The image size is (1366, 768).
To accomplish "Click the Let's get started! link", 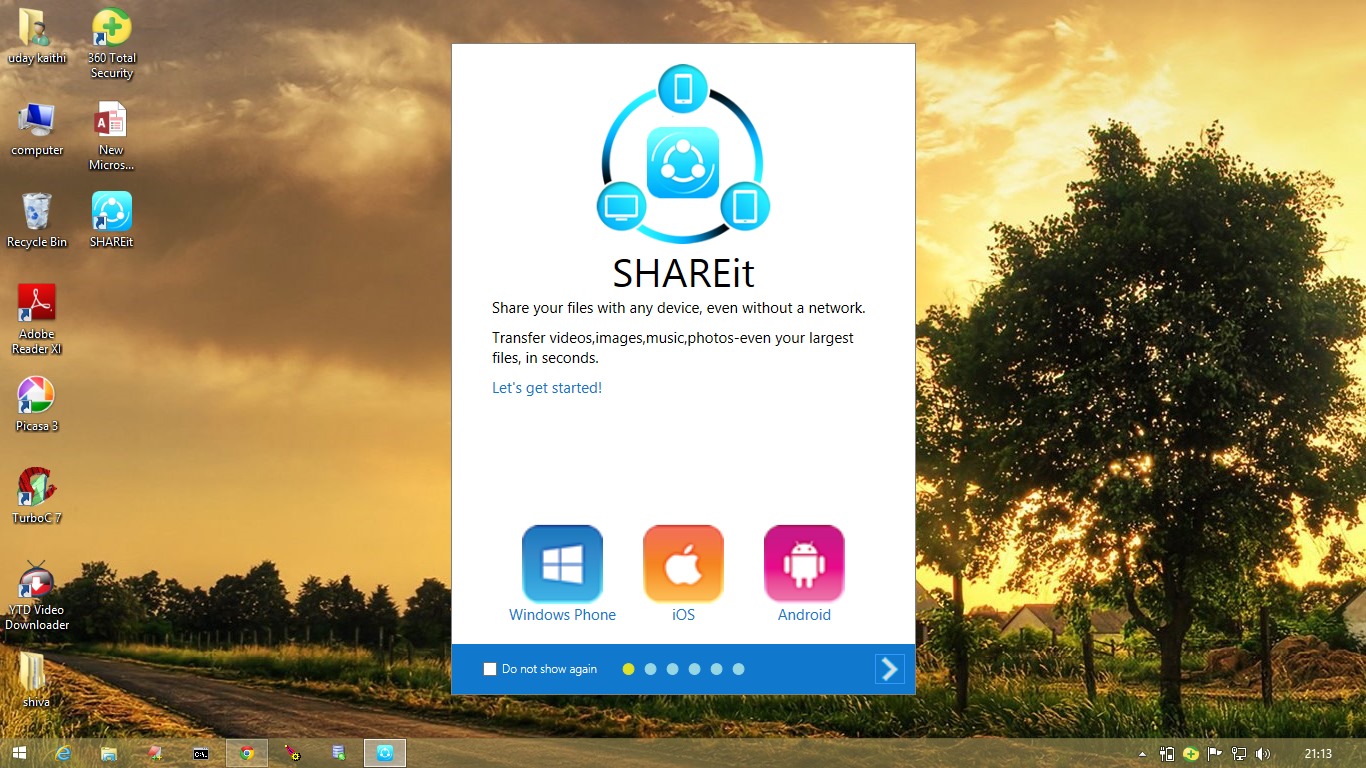I will (x=547, y=388).
